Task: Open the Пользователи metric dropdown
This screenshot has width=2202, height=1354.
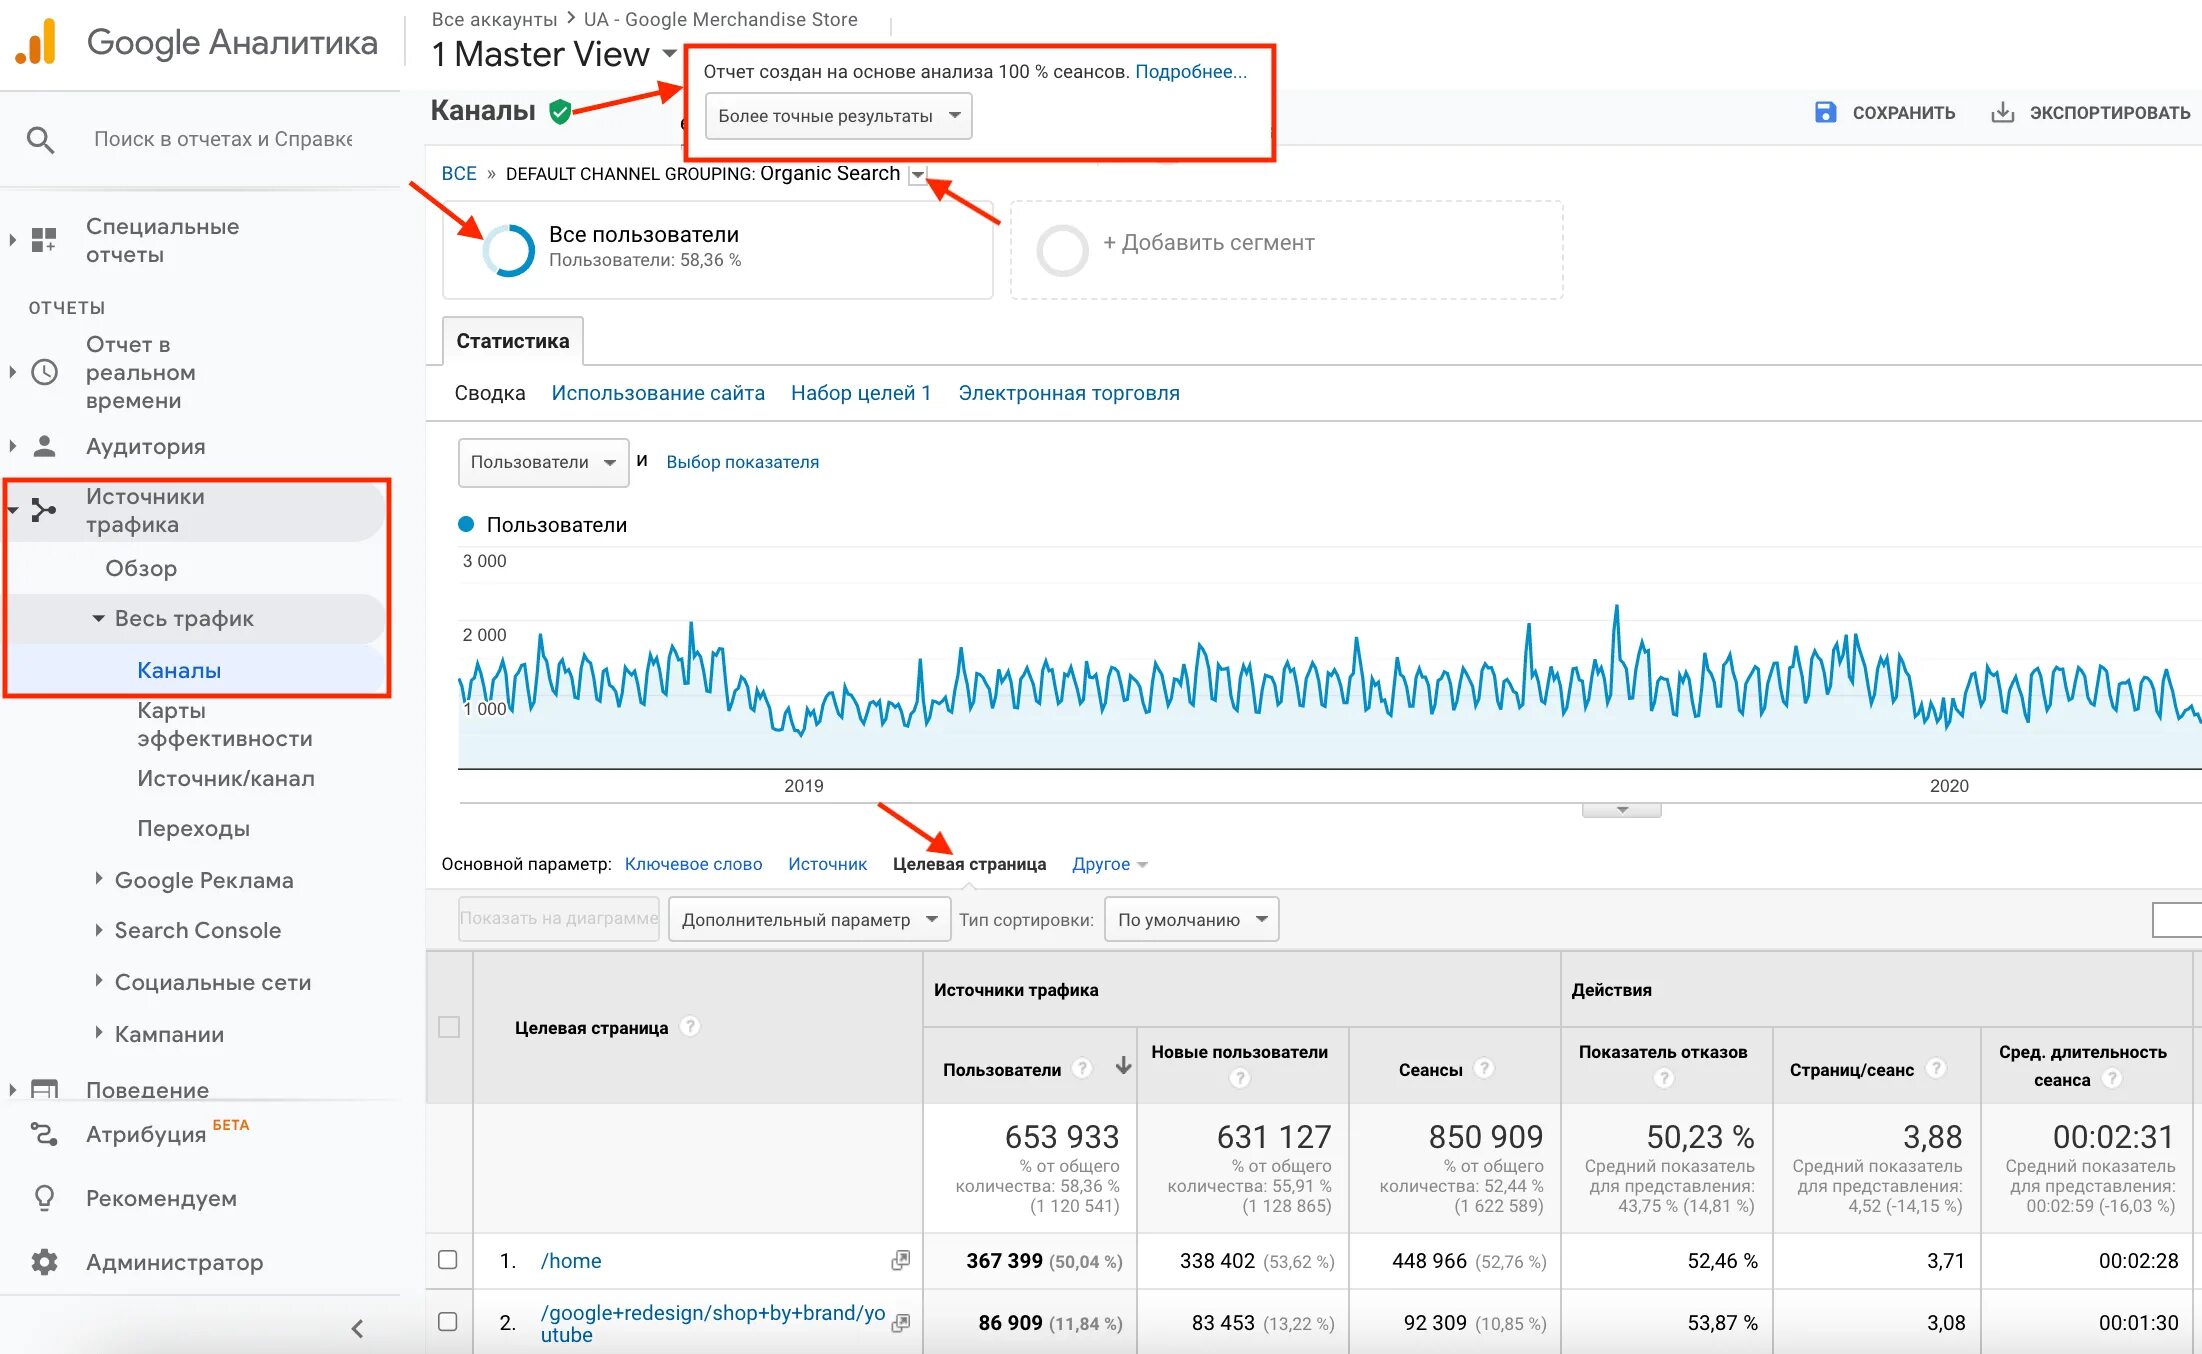Action: [x=543, y=462]
